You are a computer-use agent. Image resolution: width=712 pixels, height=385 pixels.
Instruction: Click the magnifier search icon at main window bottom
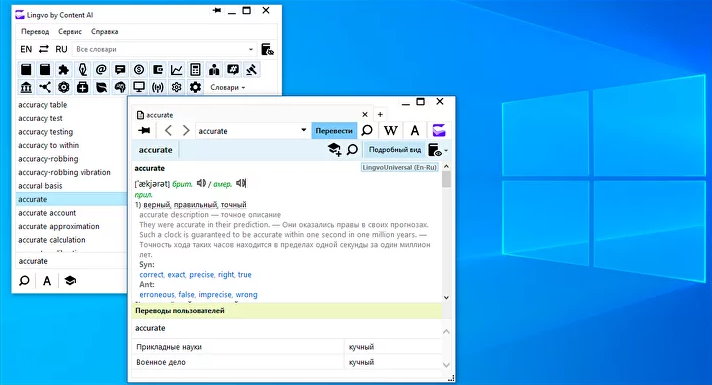pos(25,281)
